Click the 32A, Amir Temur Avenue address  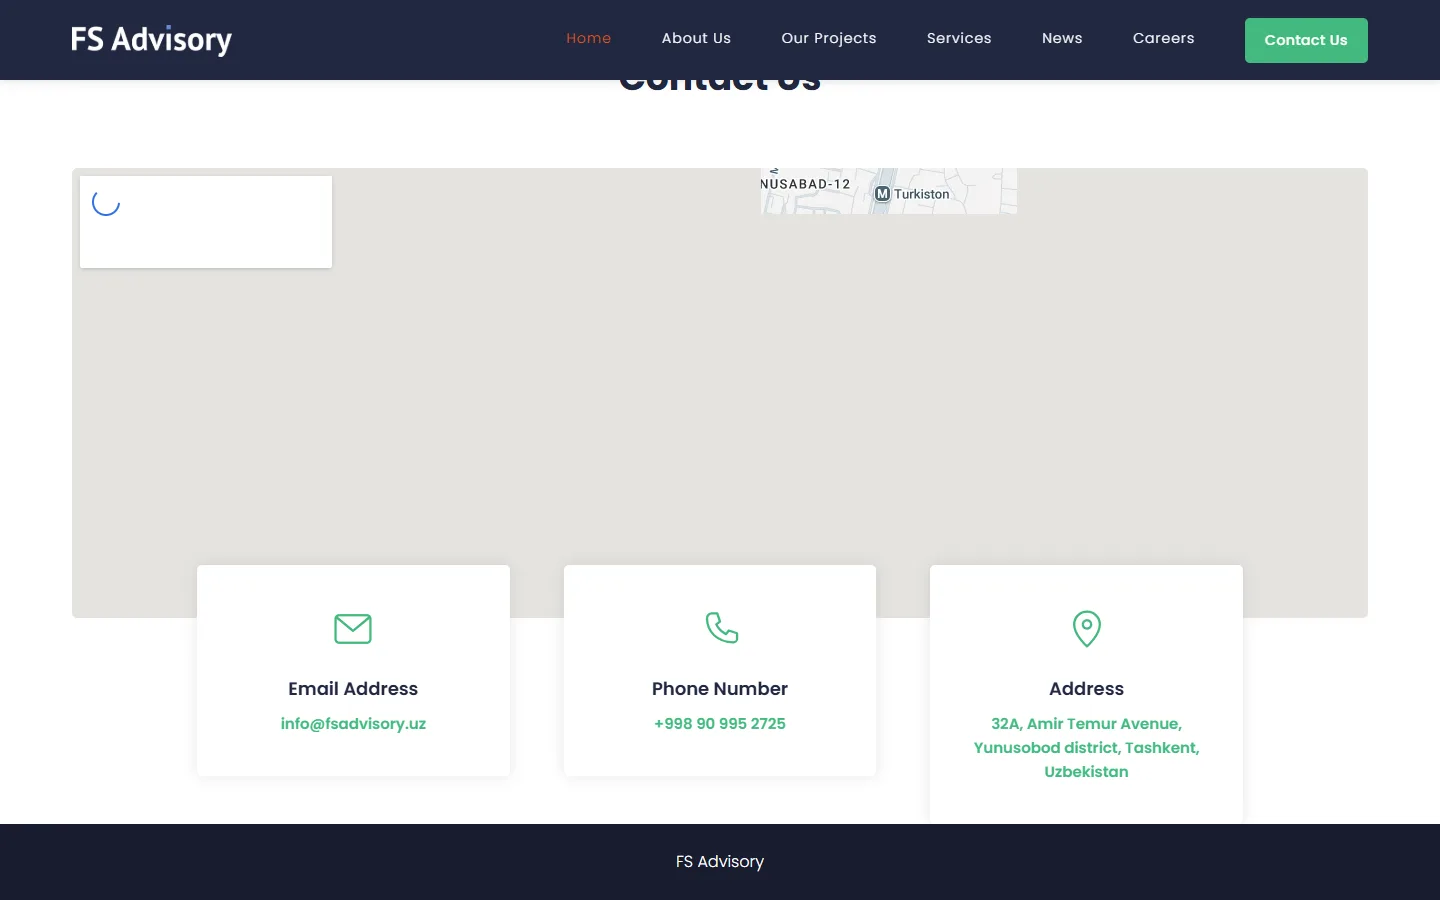click(1087, 747)
